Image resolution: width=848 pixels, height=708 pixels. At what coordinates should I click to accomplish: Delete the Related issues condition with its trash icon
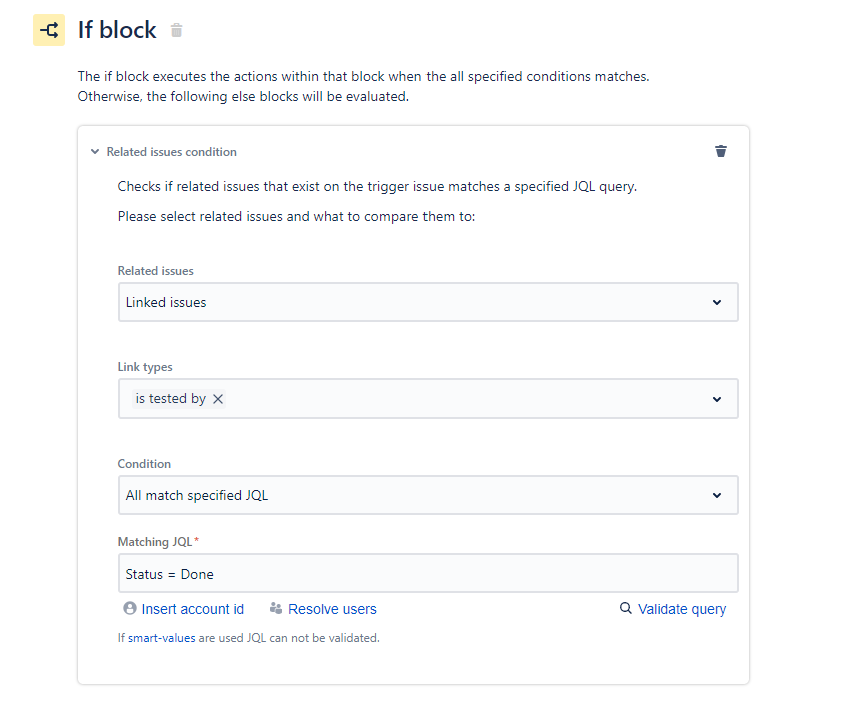pos(721,151)
